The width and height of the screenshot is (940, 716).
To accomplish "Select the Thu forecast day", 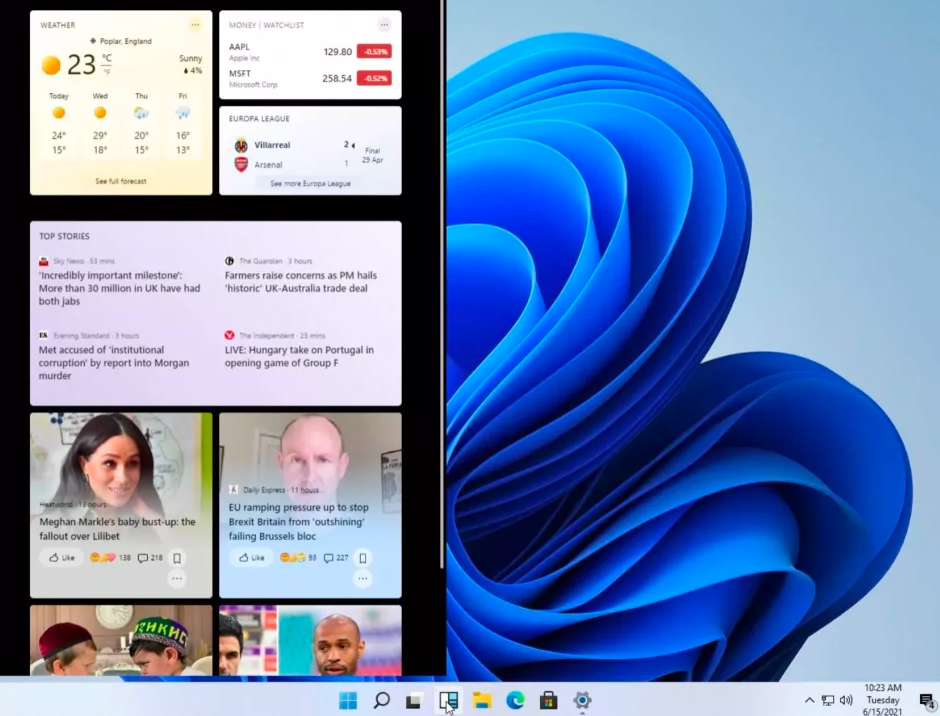I will point(141,124).
